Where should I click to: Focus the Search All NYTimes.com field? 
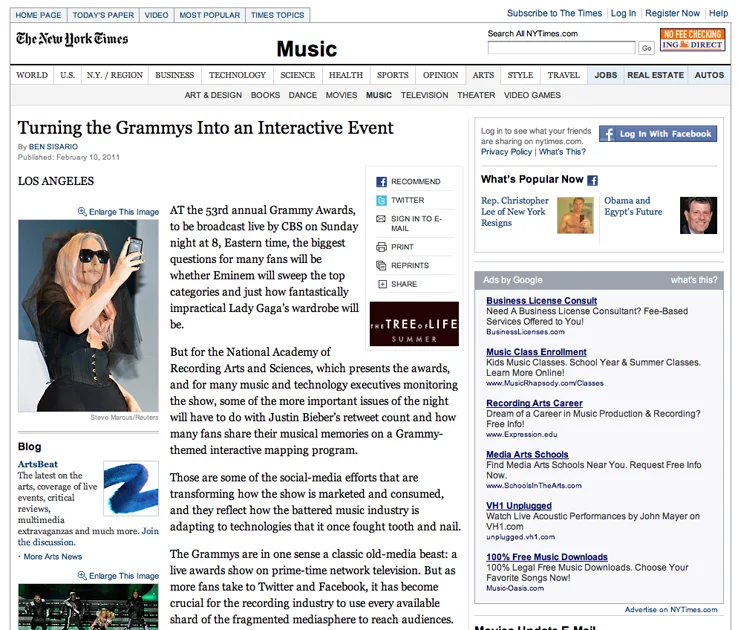coord(562,48)
